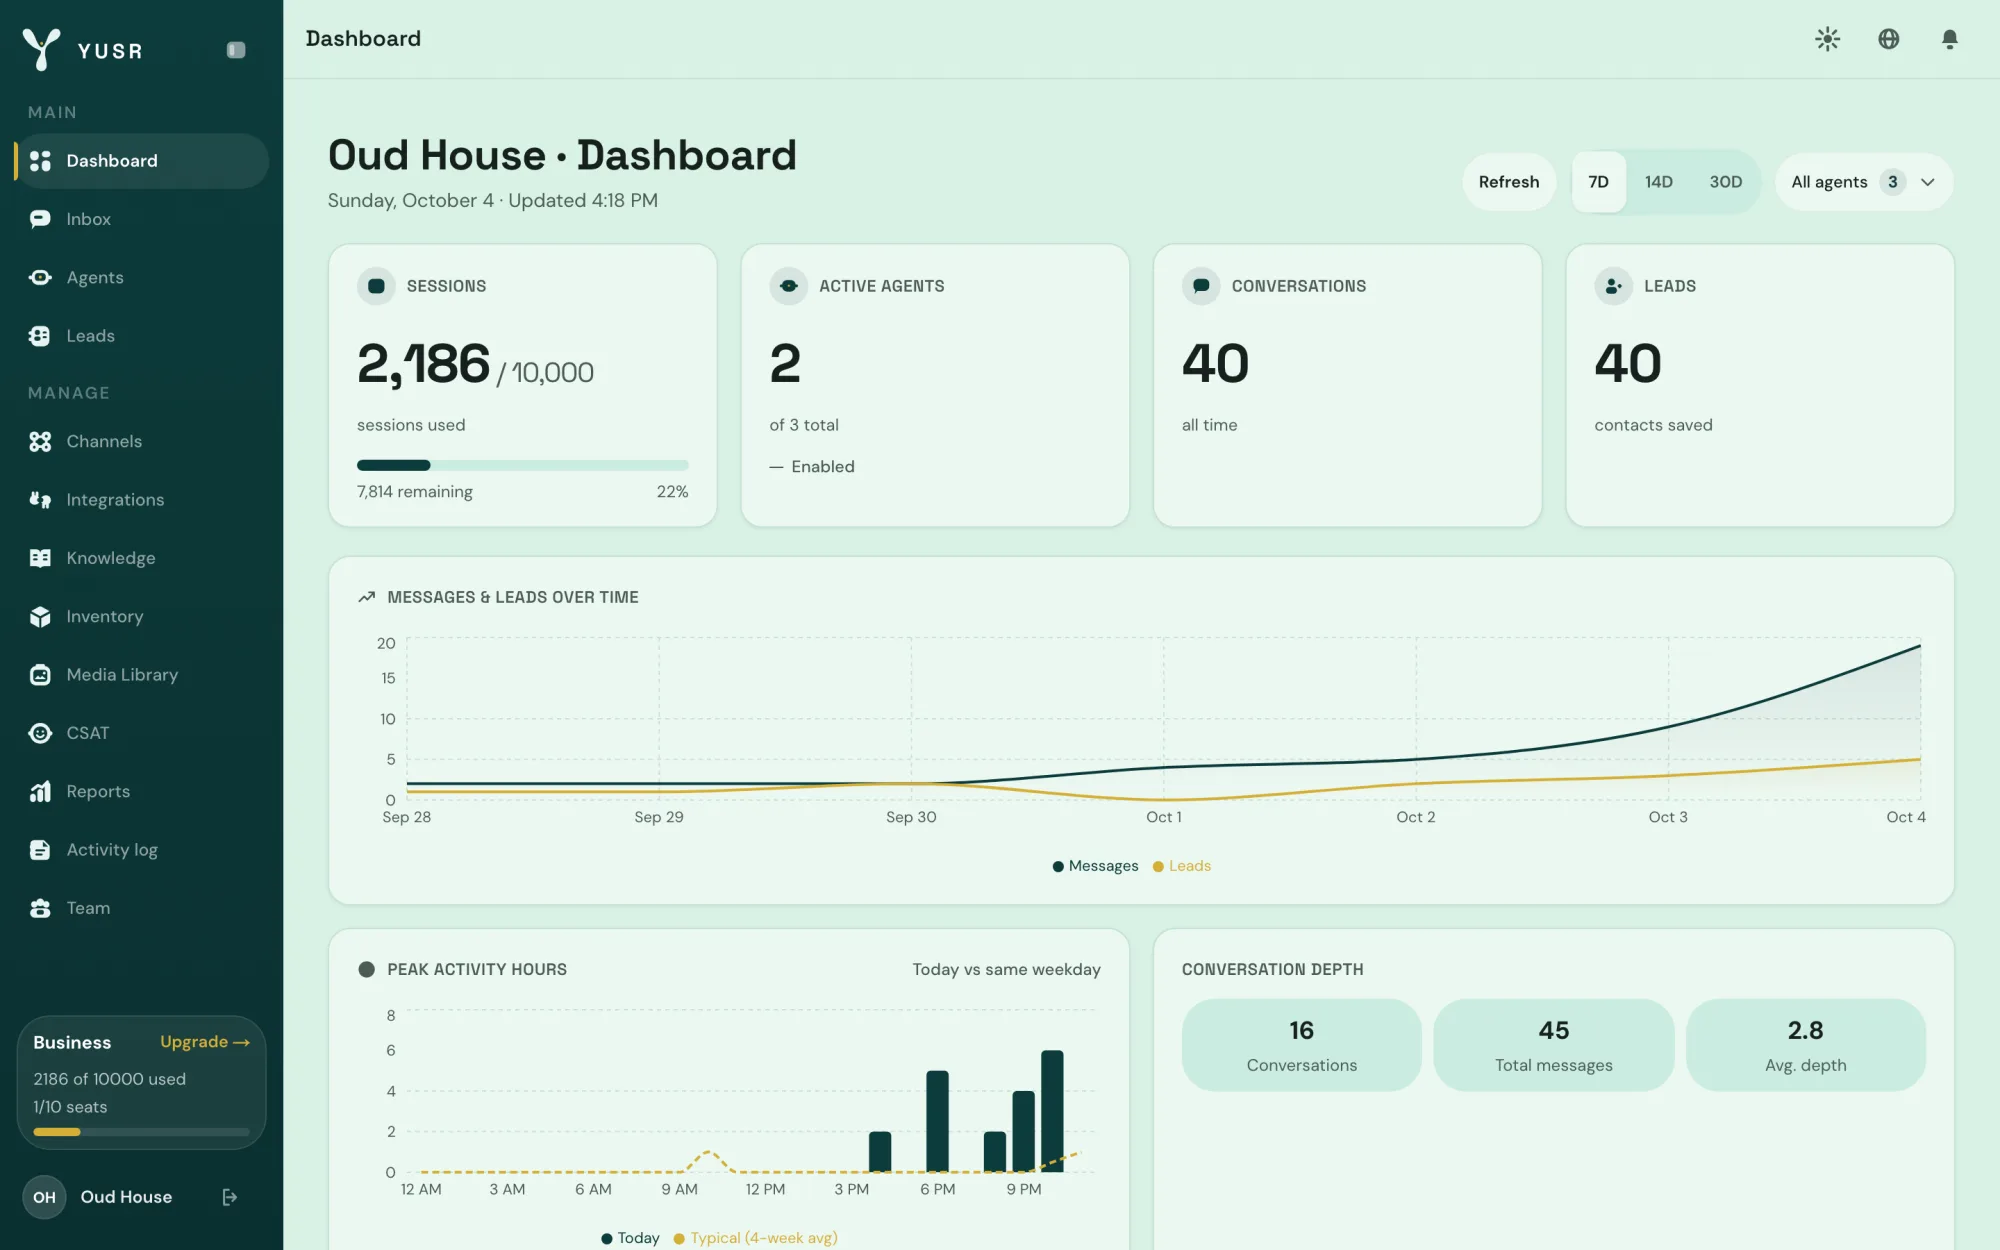Click the Active Agents card eye icon
2000x1250 pixels.
pos(788,286)
